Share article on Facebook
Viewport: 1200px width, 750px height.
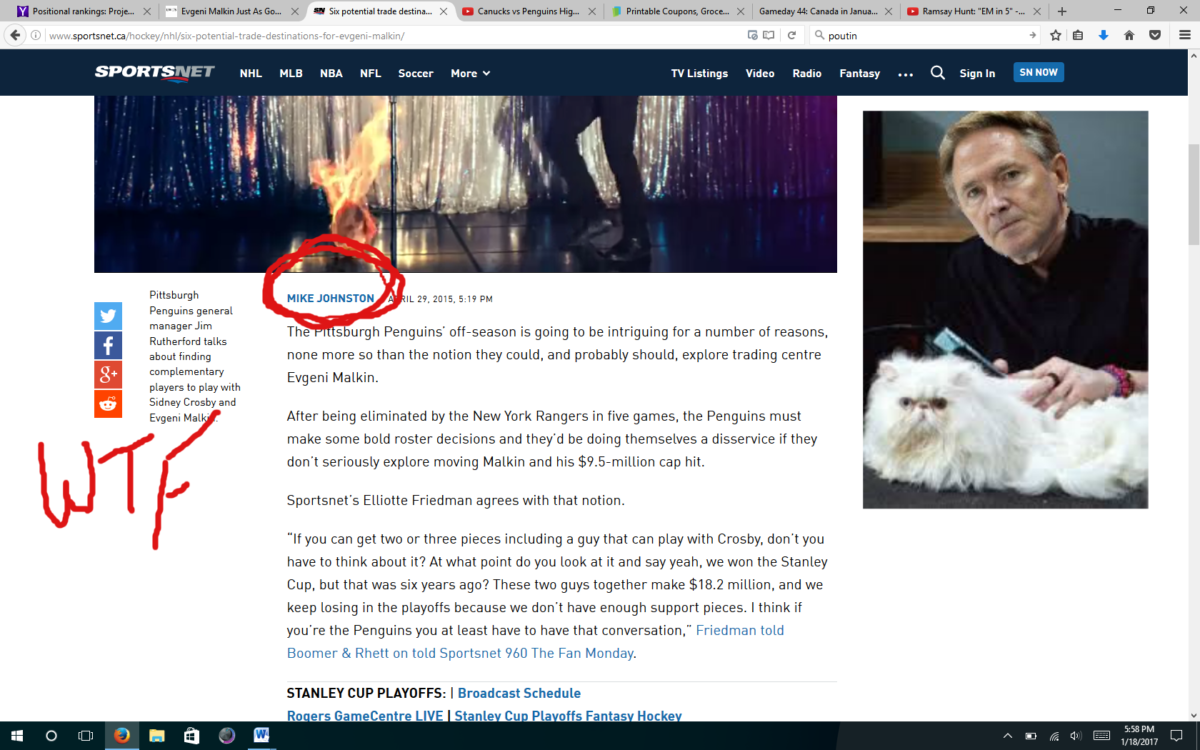point(108,346)
